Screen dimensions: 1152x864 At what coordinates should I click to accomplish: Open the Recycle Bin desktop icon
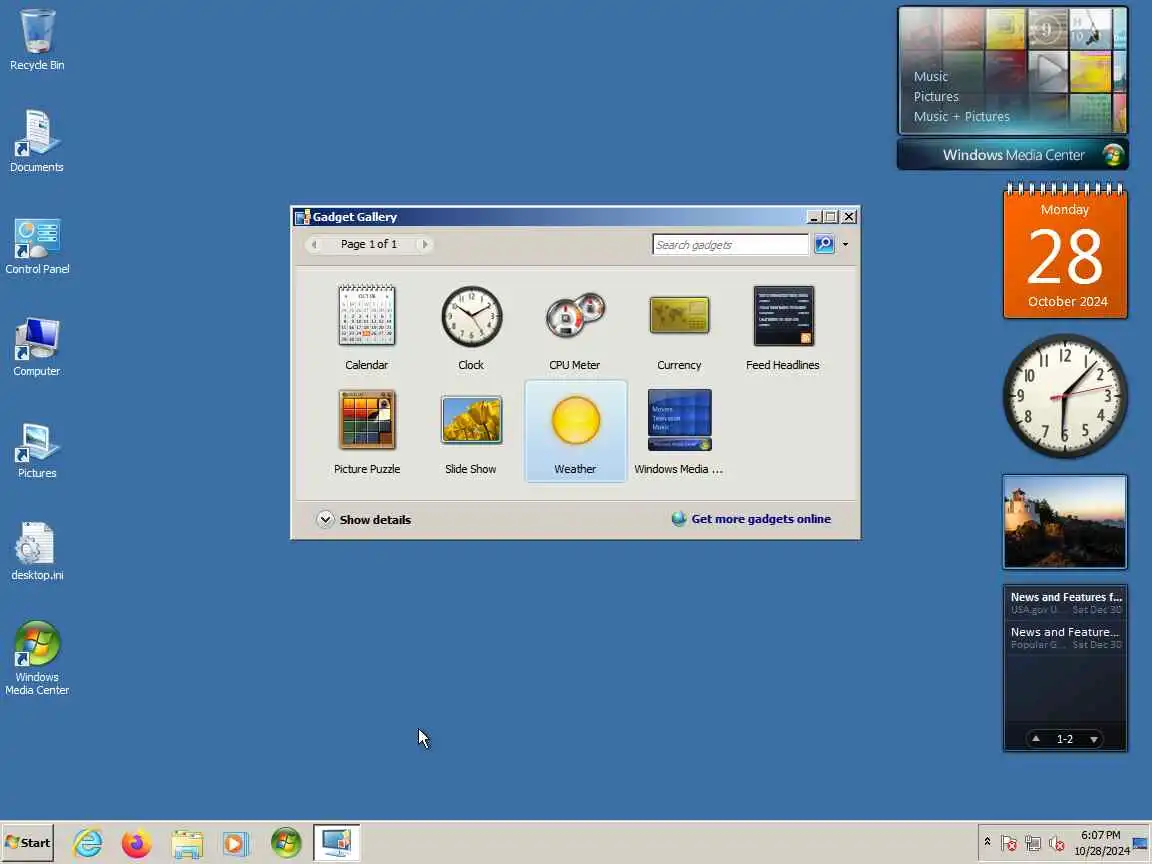point(37,40)
